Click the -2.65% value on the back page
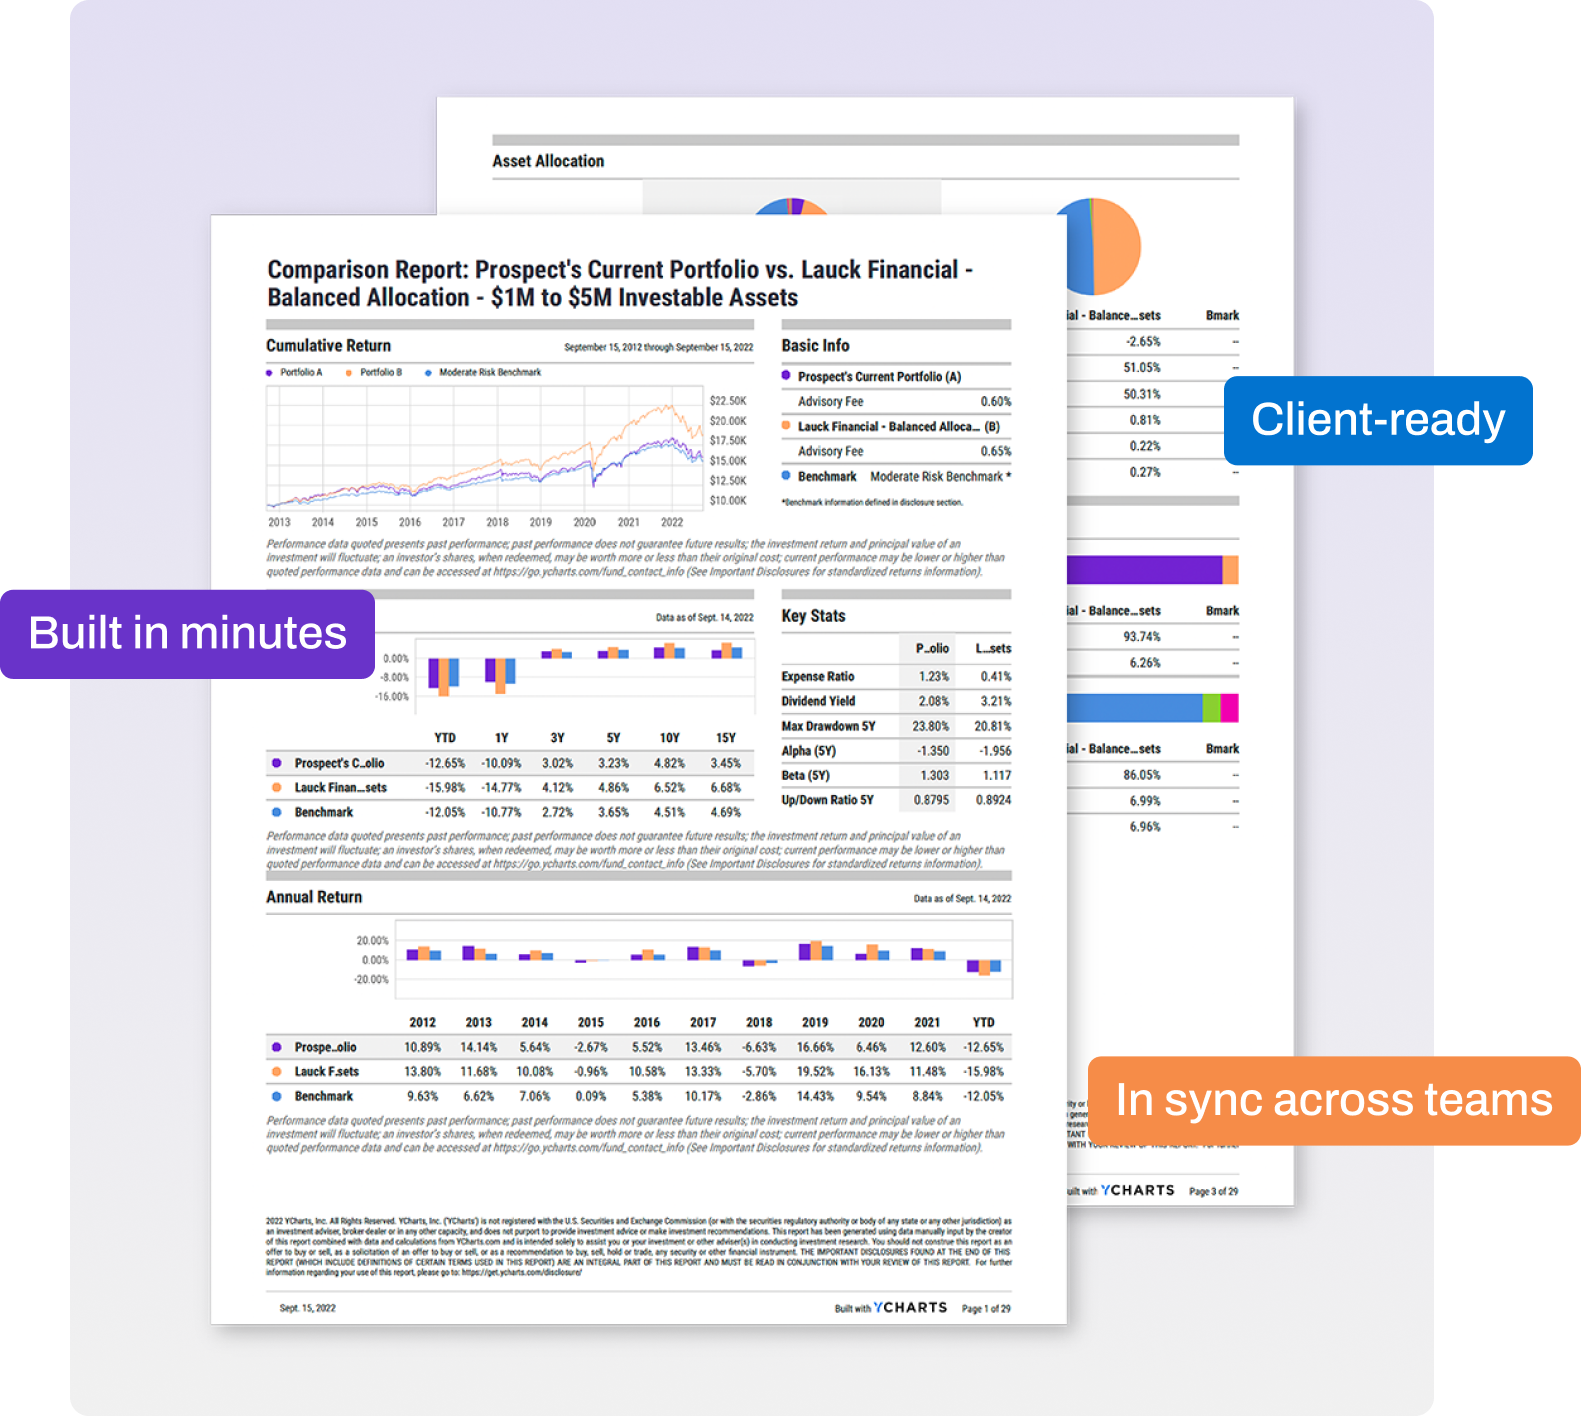Viewport: 1582px width, 1416px height. pos(1143,342)
